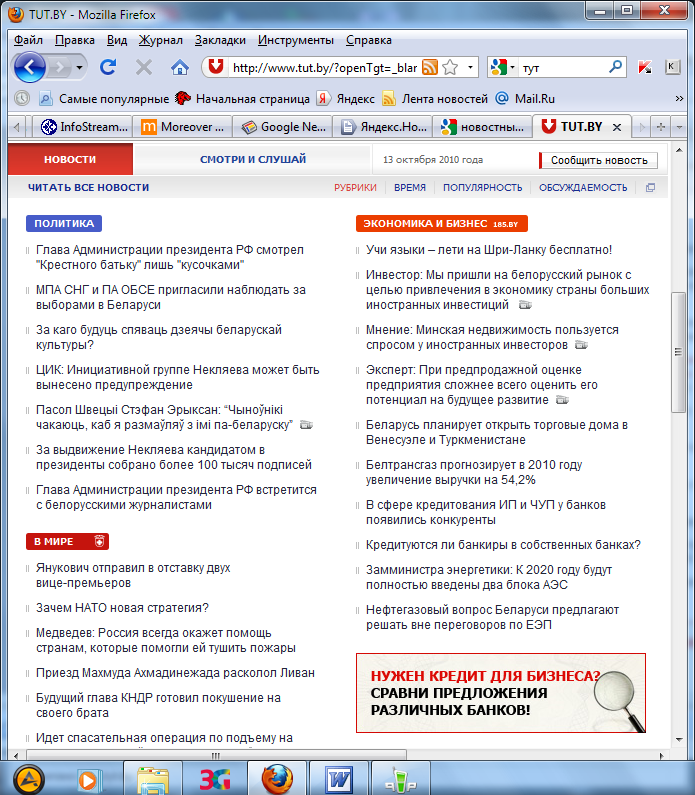The image size is (695, 795).
Task: Start search with the magnifier icon
Action: (615, 66)
